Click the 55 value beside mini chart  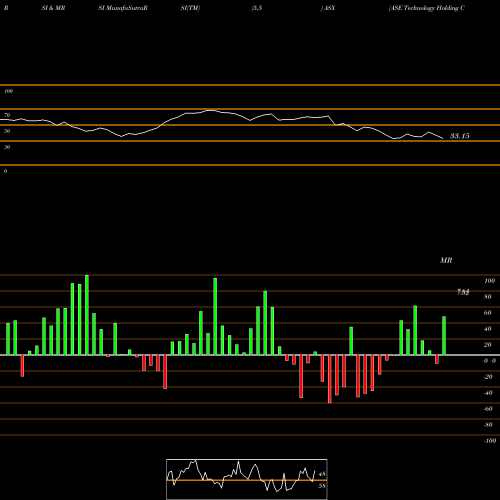tap(322, 486)
